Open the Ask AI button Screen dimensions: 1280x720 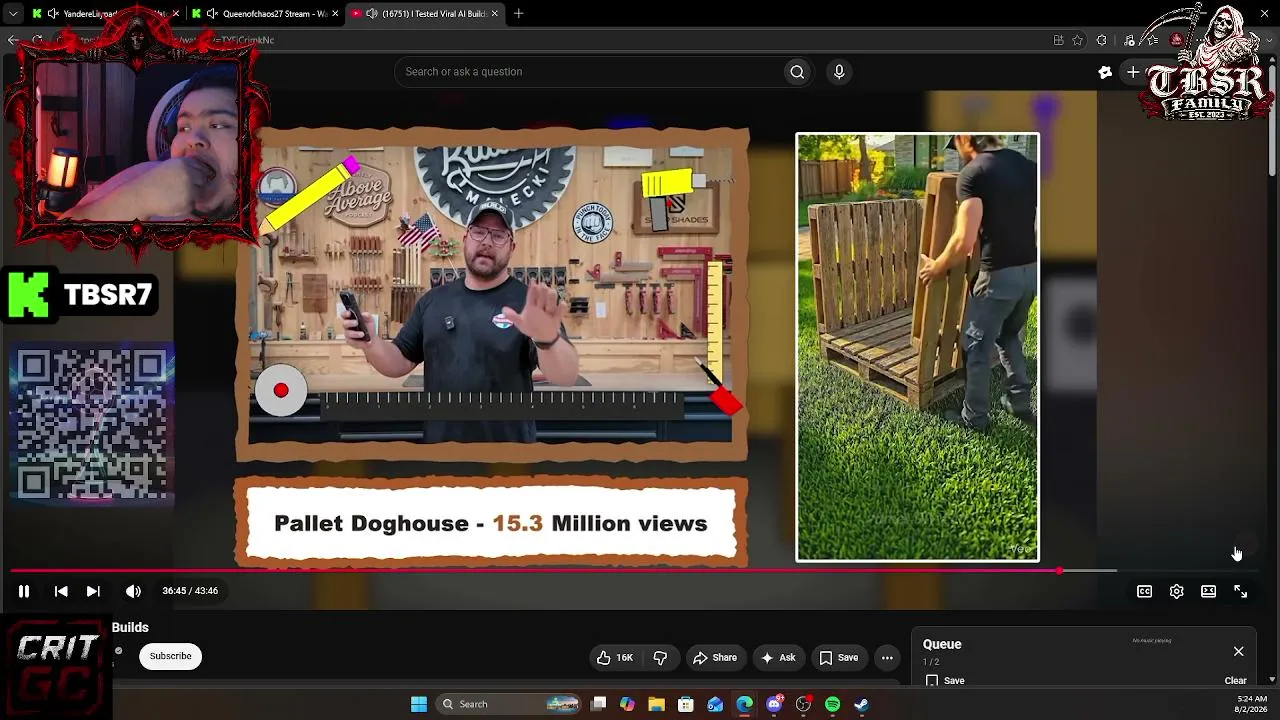click(x=778, y=657)
